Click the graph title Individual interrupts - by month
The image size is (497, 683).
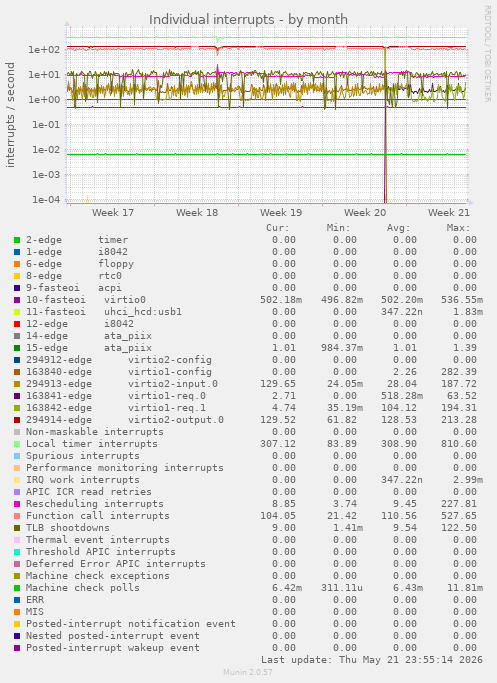click(x=248, y=20)
